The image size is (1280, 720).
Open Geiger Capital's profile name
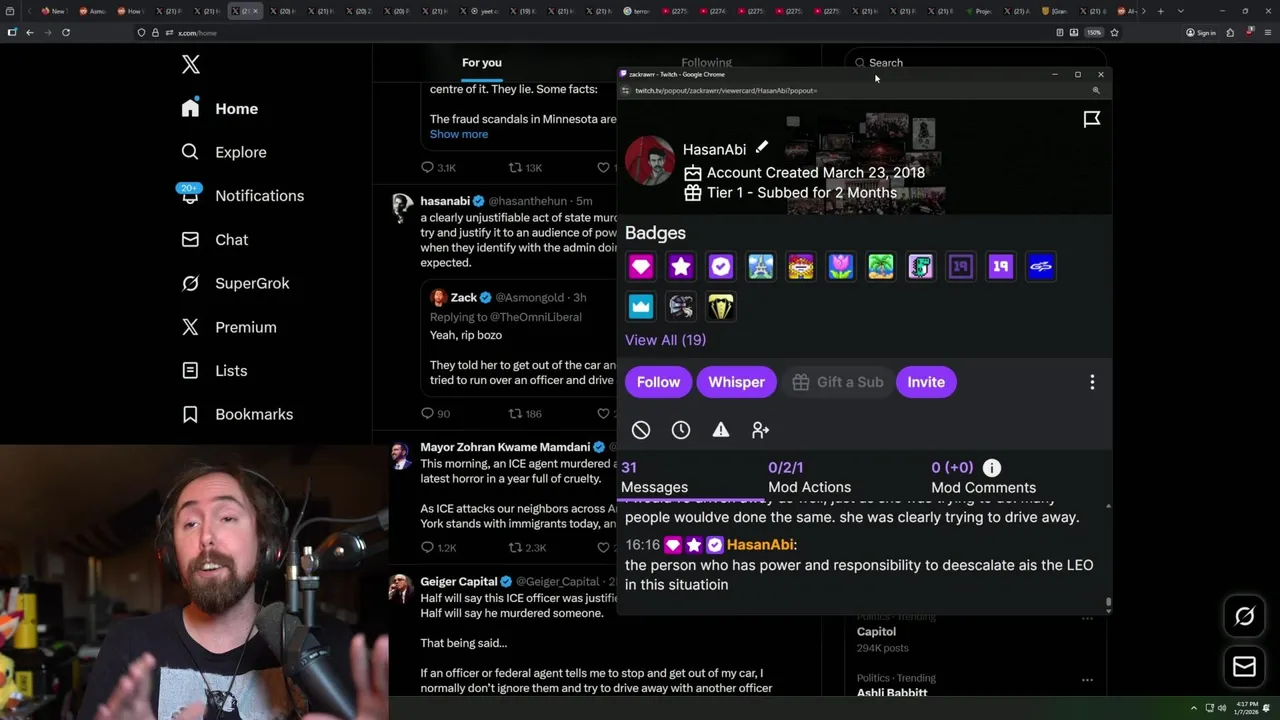coord(459,582)
